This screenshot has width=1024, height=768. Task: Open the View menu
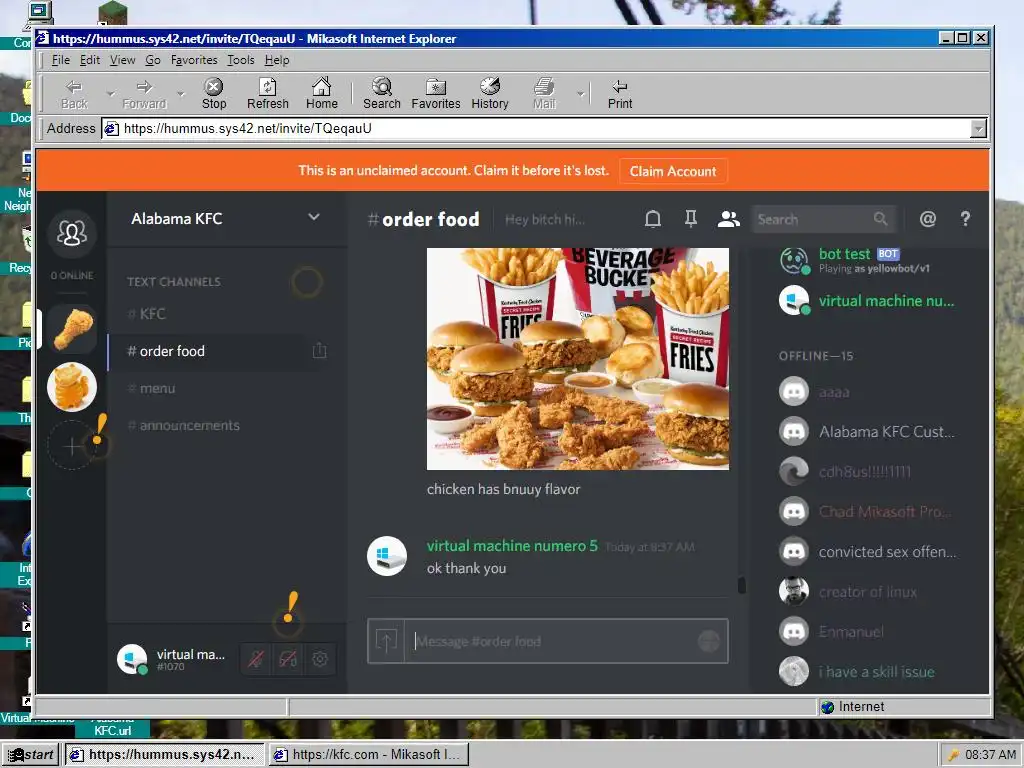pyautogui.click(x=122, y=60)
